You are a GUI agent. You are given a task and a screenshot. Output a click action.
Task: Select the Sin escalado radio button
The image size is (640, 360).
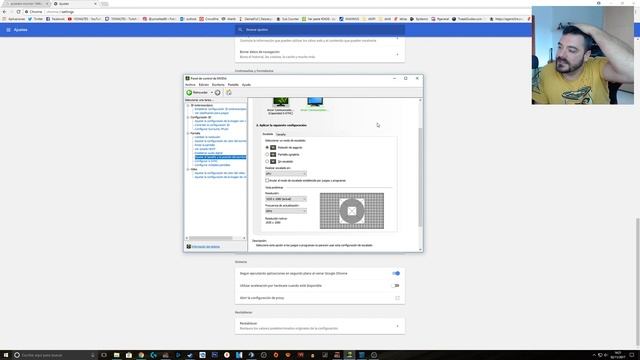coord(267,161)
